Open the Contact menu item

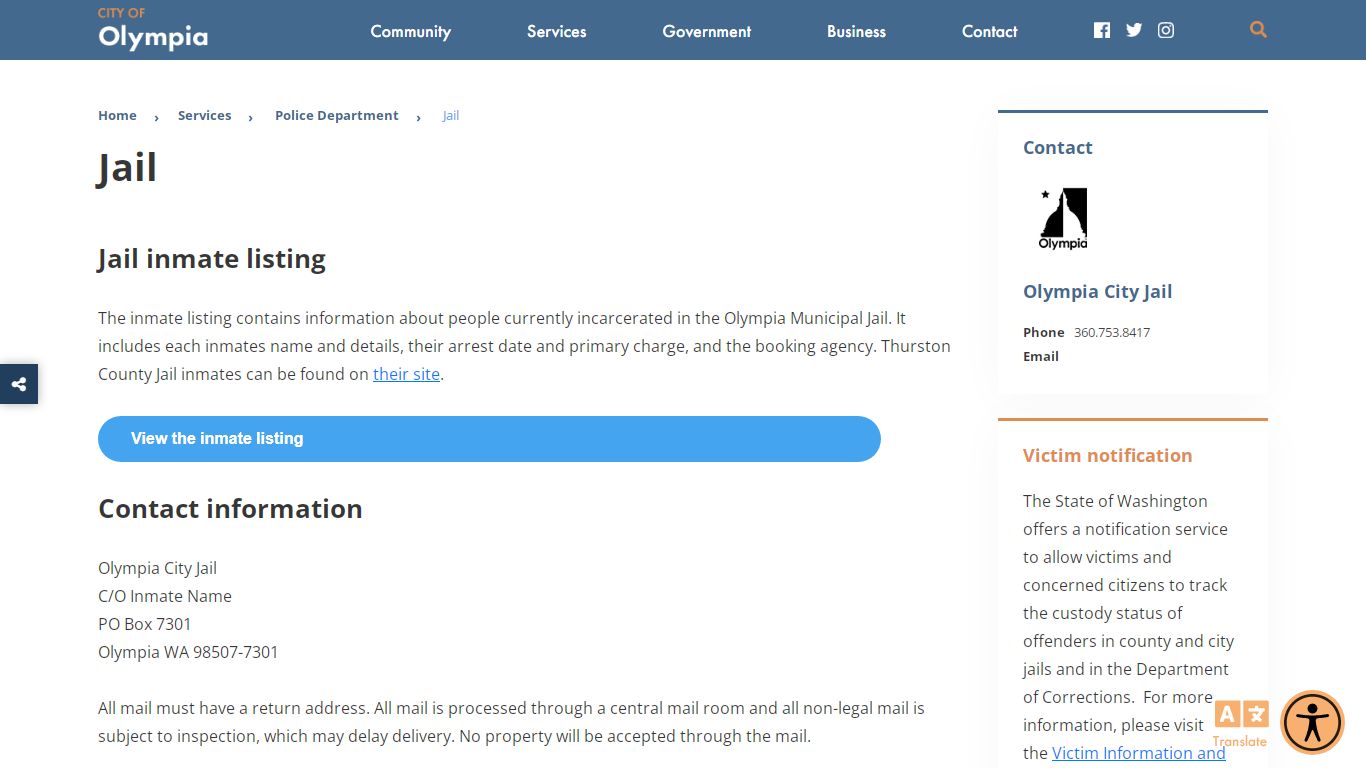tap(990, 31)
